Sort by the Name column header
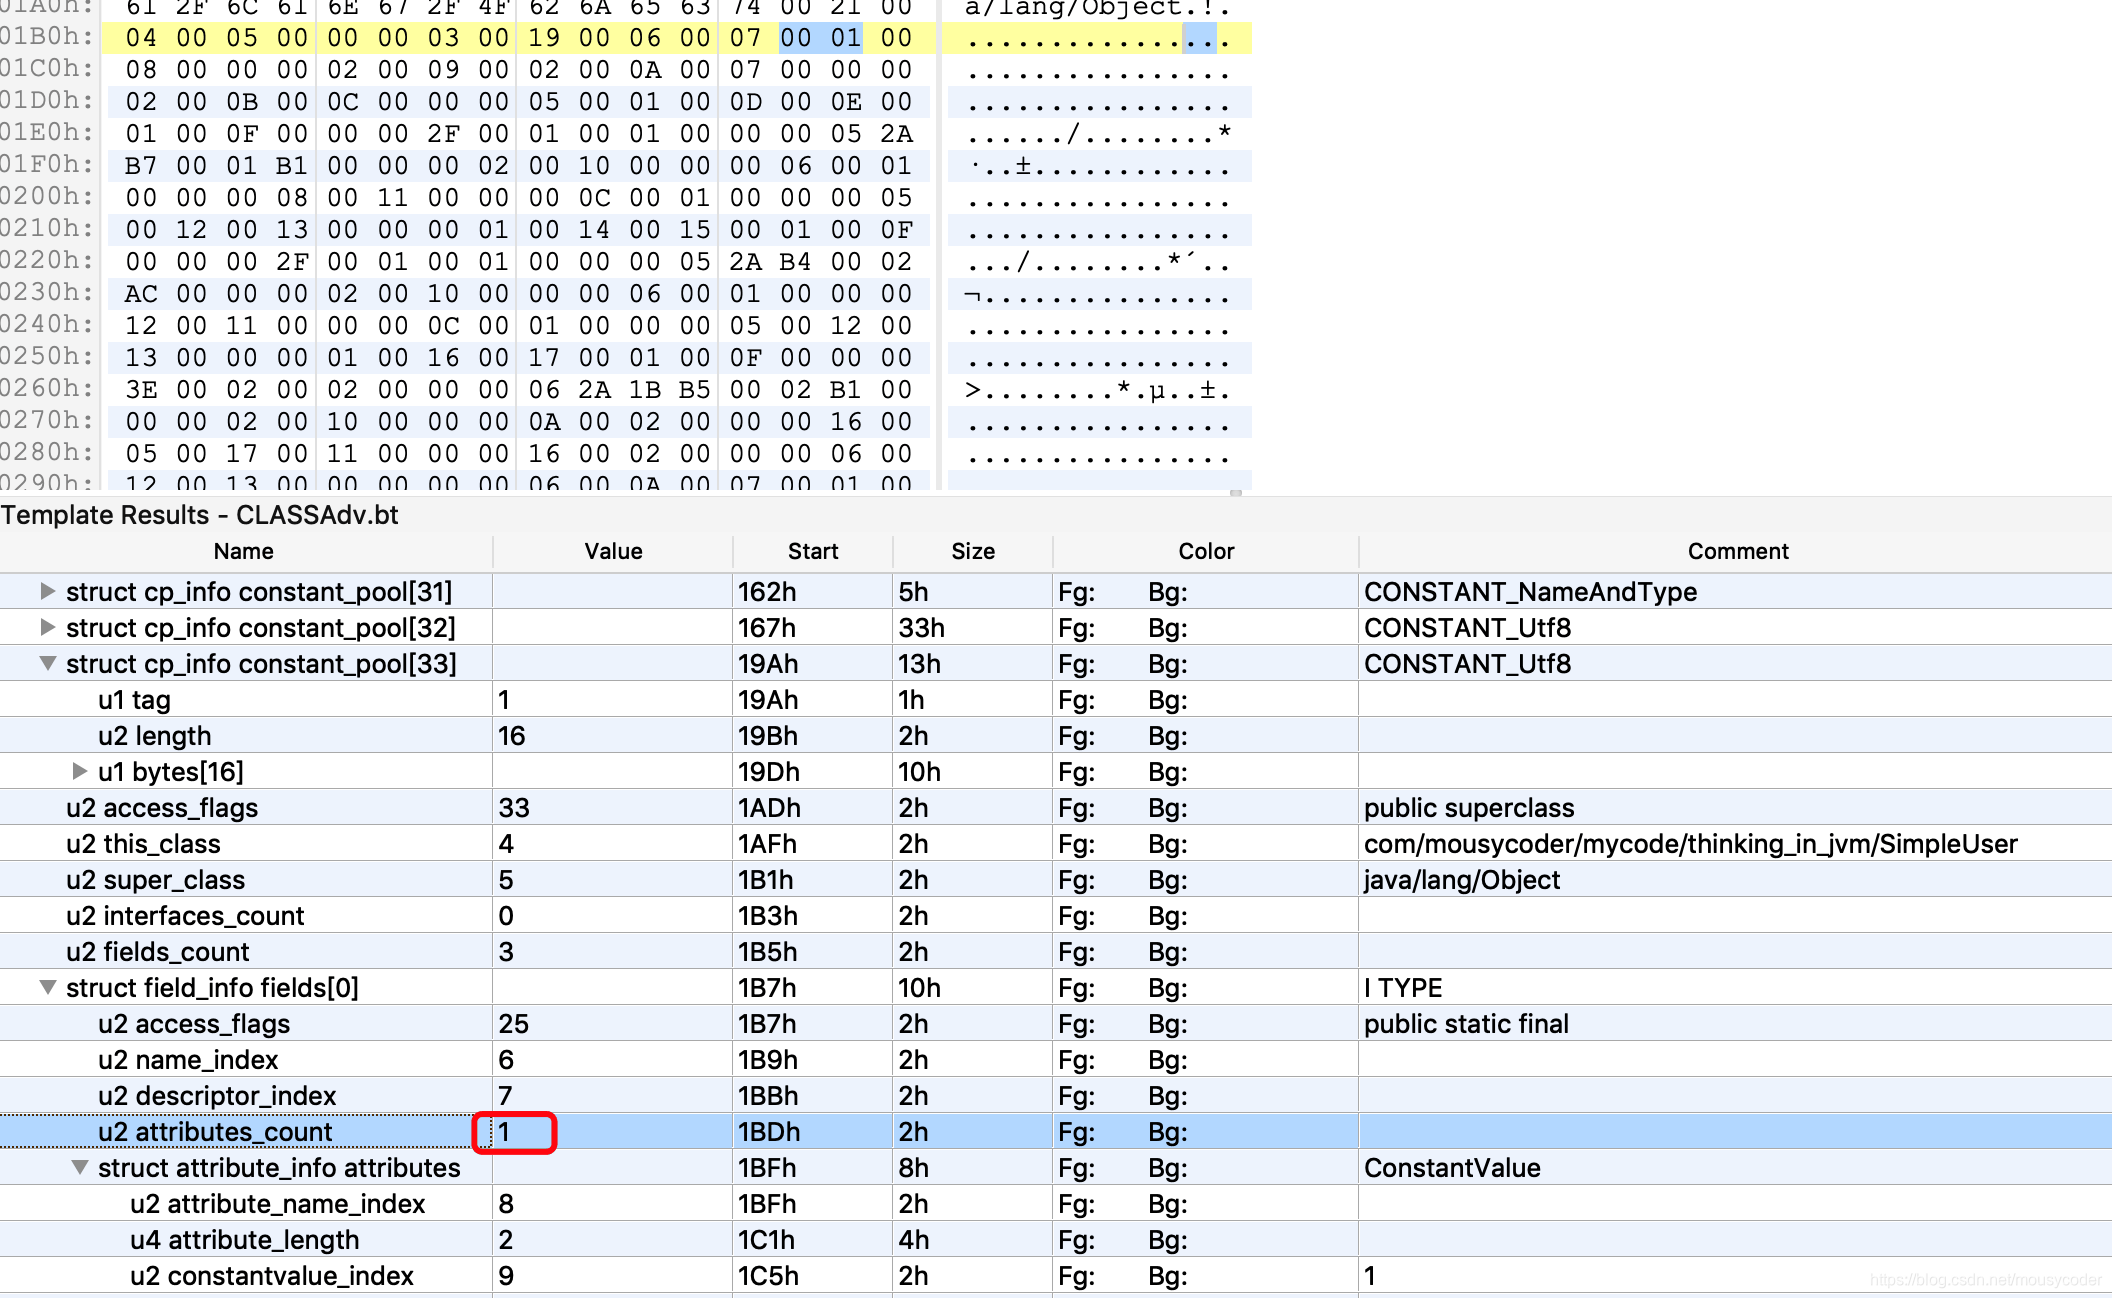 (243, 551)
